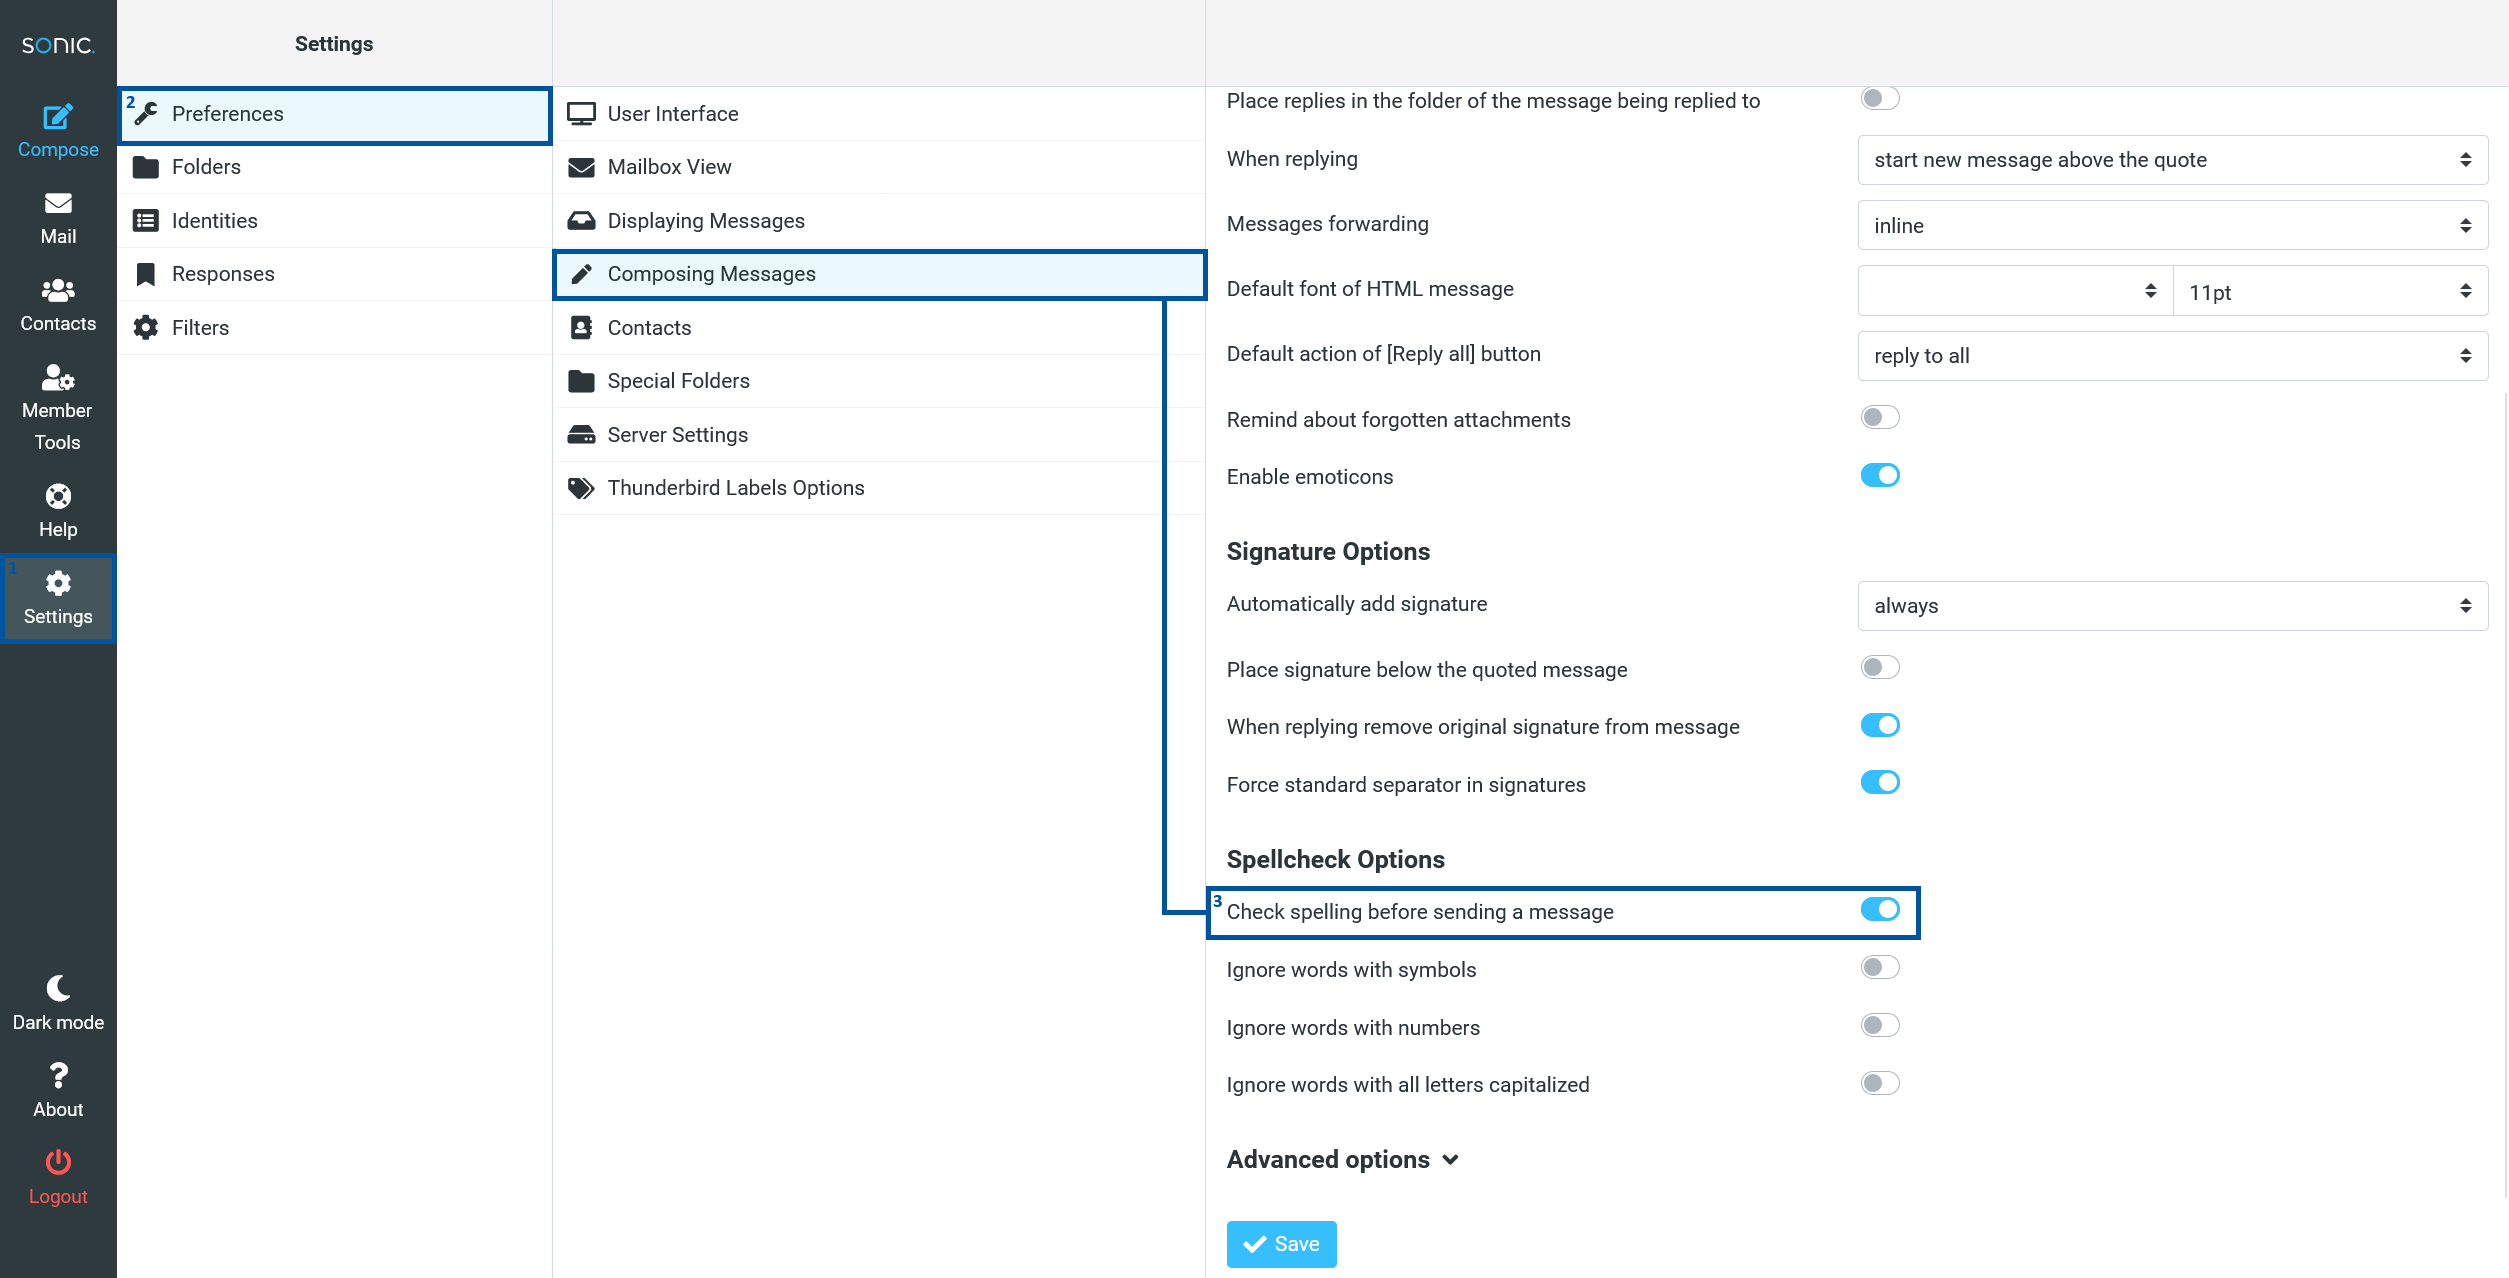Viewport: 2509px width, 1278px height.
Task: Click the Save button
Action: (1281, 1244)
